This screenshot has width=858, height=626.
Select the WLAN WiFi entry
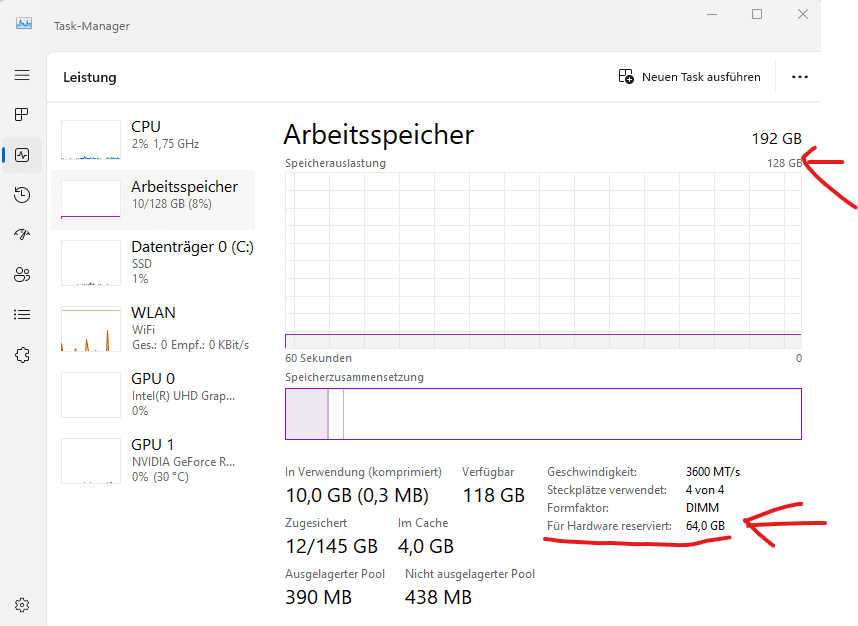click(x=153, y=327)
